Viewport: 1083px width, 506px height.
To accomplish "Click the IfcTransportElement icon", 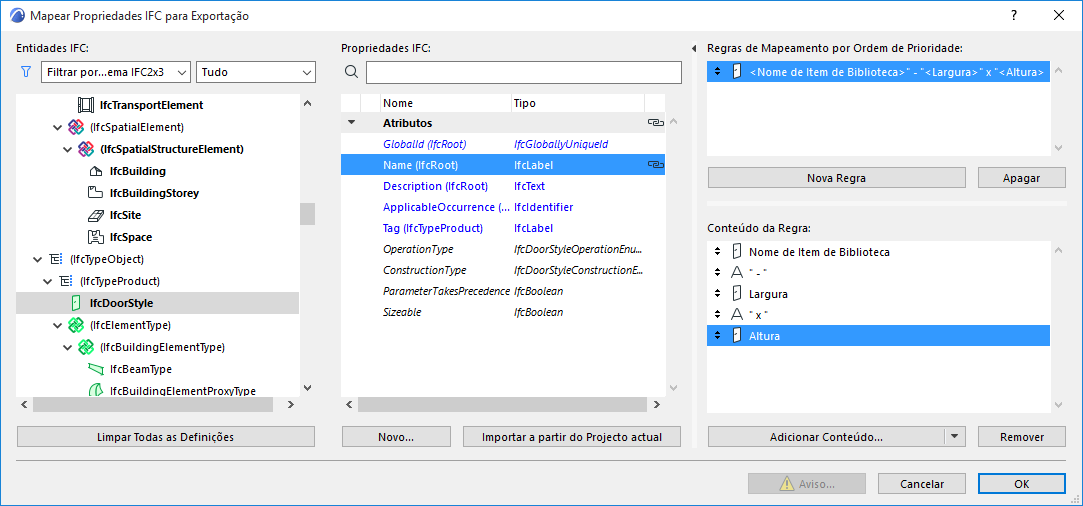I will 86,105.
